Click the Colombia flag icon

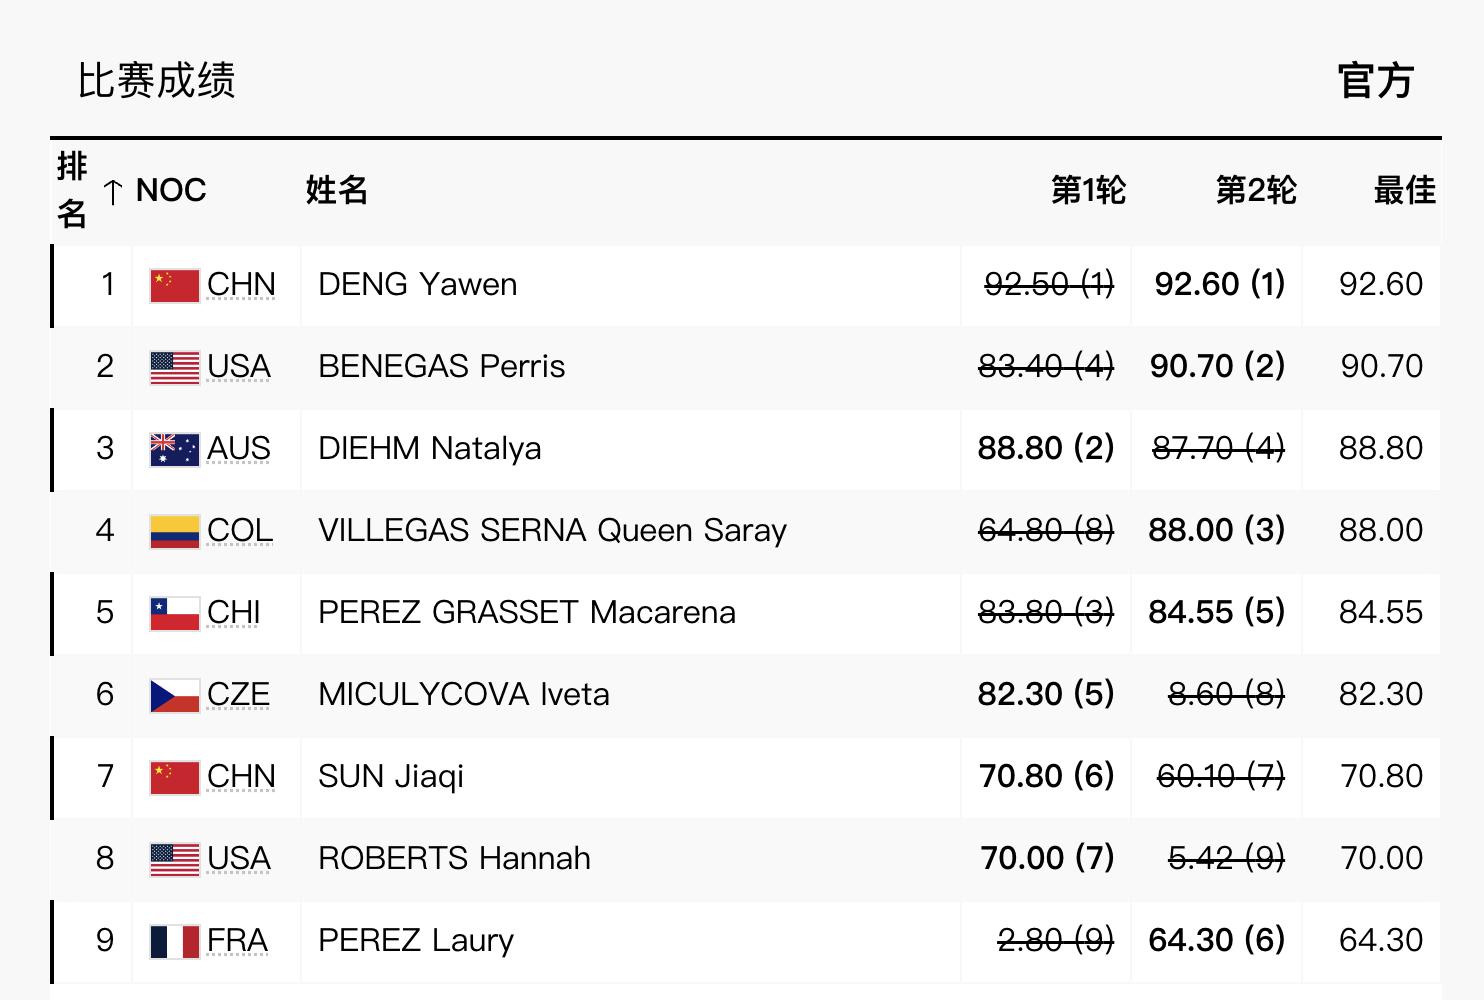[174, 531]
